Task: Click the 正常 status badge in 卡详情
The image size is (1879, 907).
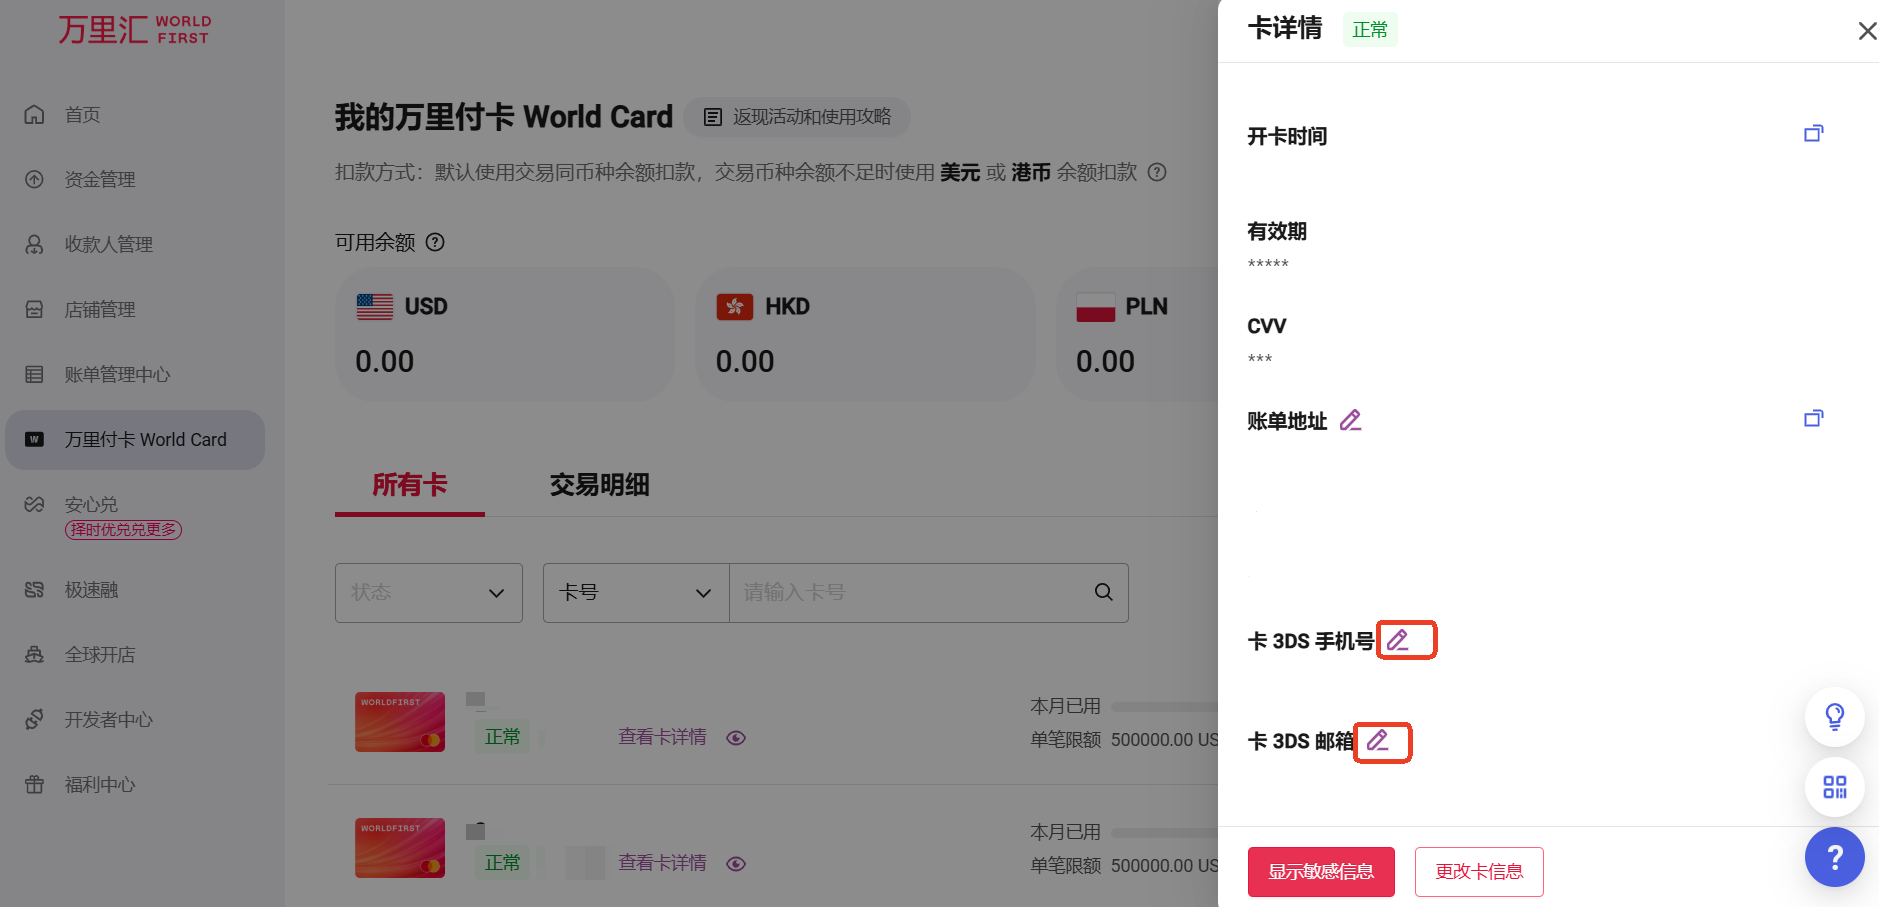Action: 1370,30
